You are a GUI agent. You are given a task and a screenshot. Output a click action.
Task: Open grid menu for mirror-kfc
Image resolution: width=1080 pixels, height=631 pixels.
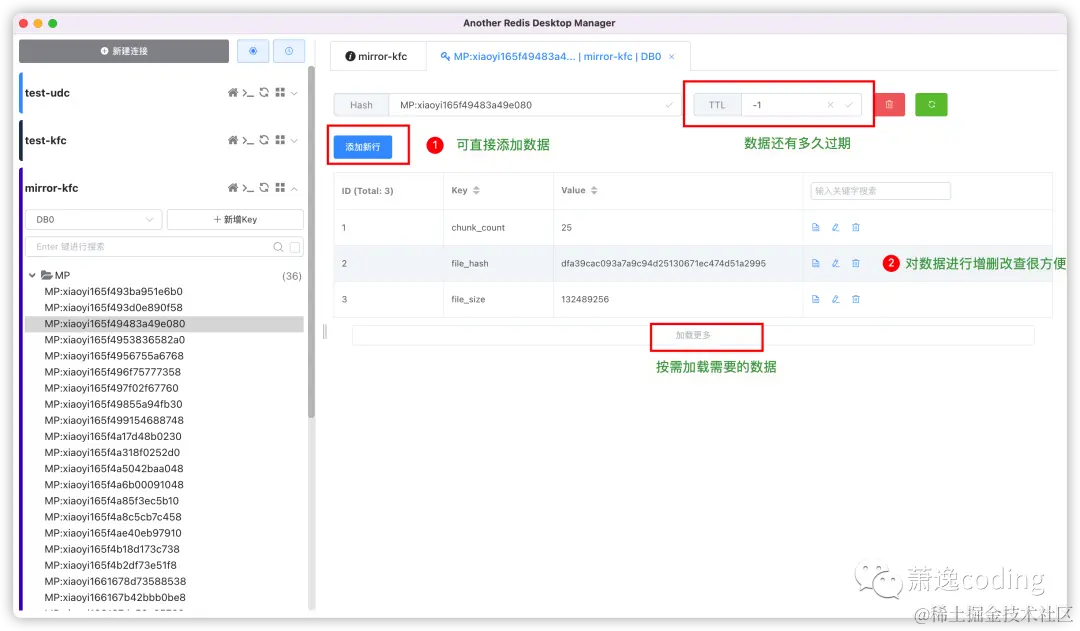pos(280,187)
